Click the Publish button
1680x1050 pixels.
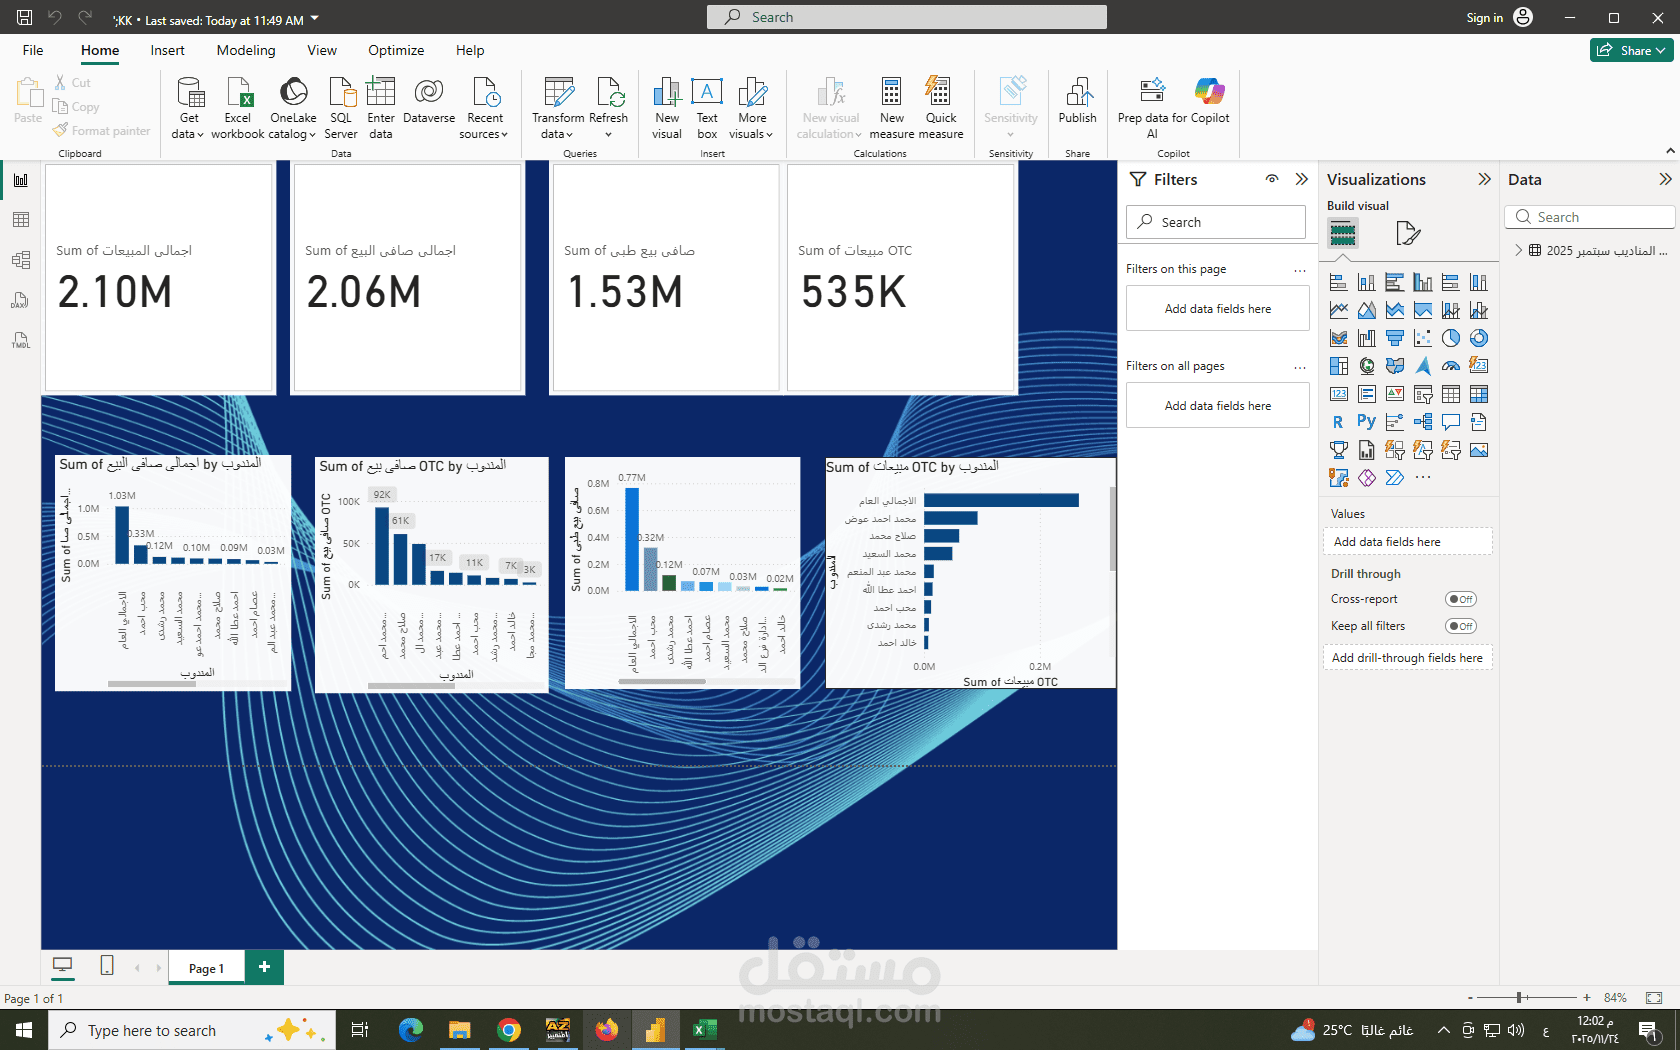click(x=1077, y=100)
